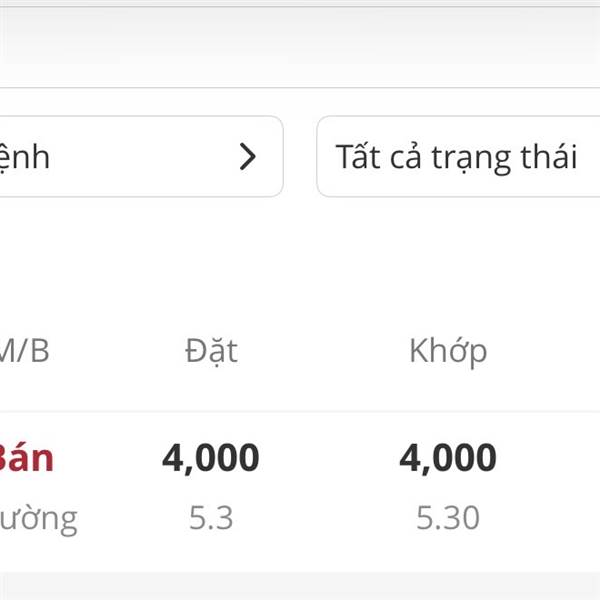
Task: Click the "Khớp" column header
Action: click(x=448, y=351)
